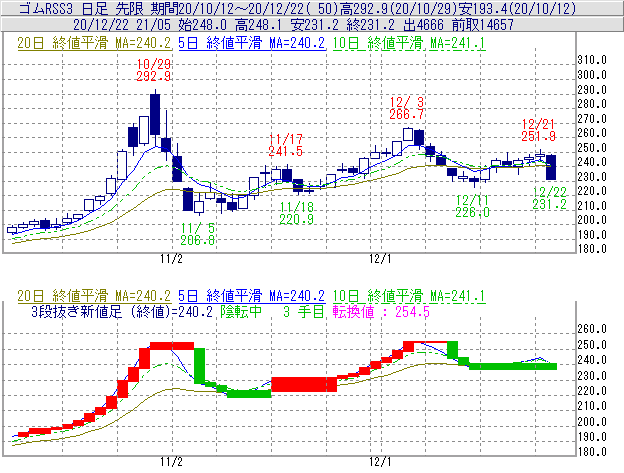Viewport: 624px width, 473px height.
Task: Select candlestick chart's 10日 終値平滑 MA=241.1 legend
Action: tap(409, 43)
